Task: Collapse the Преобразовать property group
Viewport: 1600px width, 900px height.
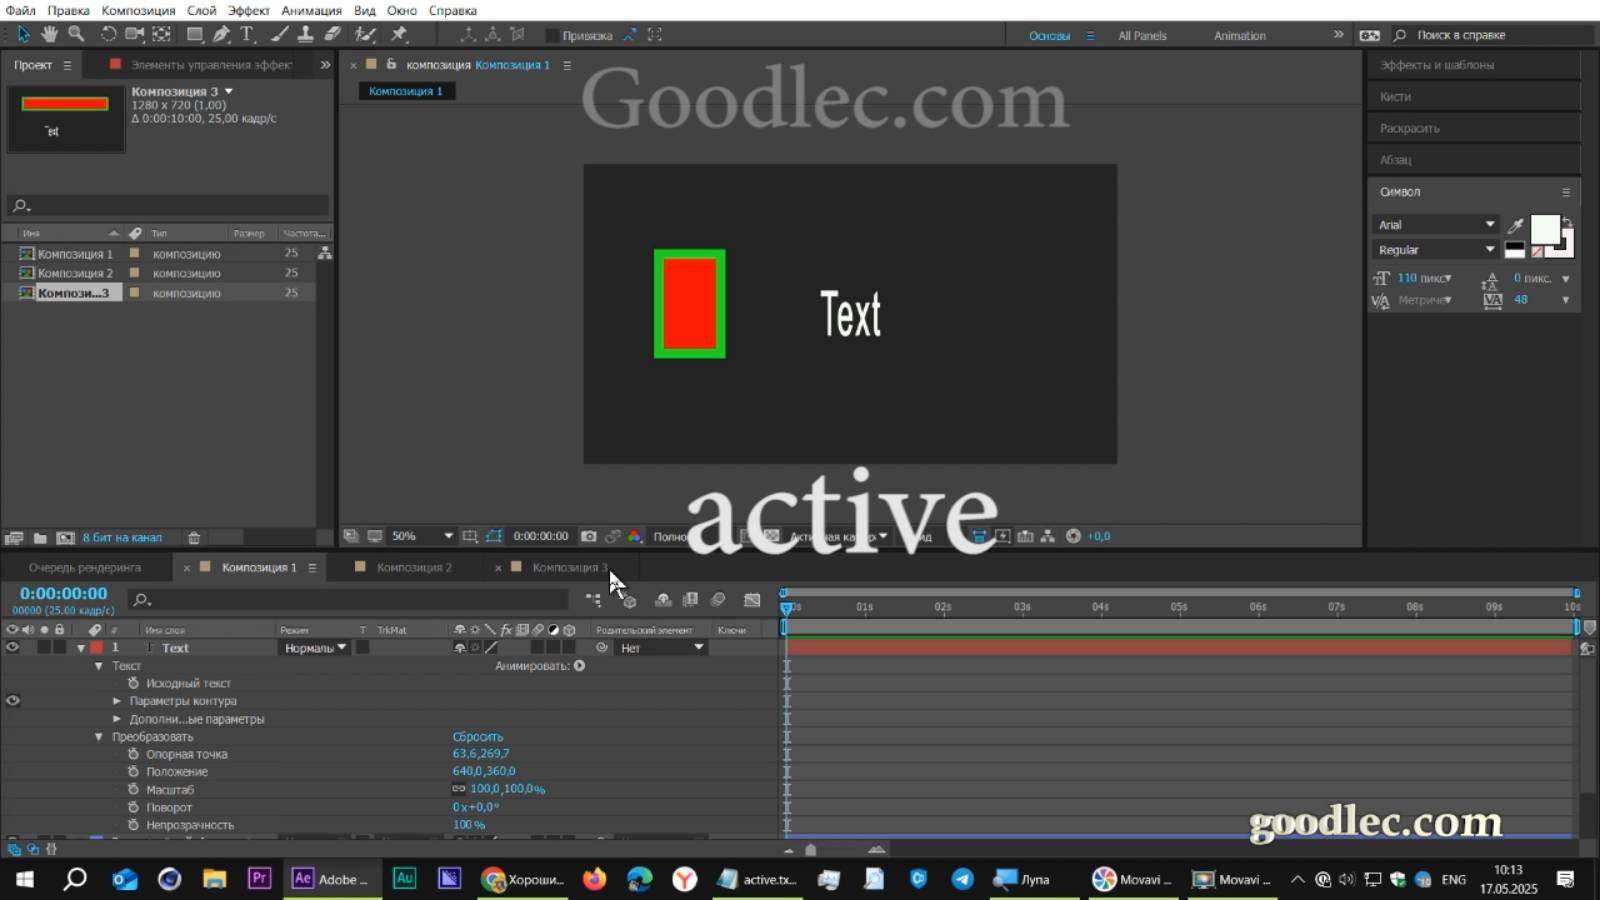Action: pos(98,736)
